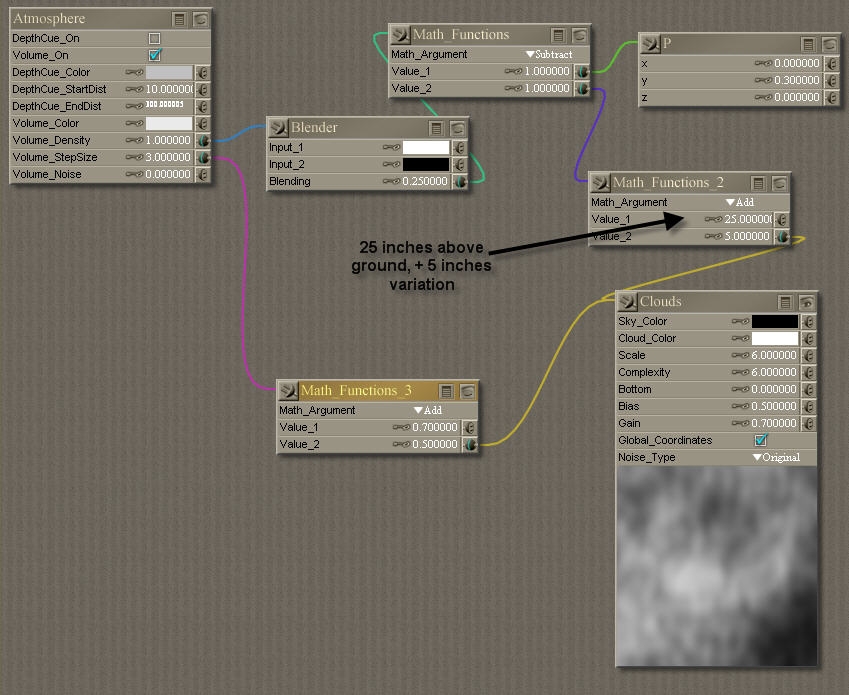
Task: Click the Atmosphere node output toggle icon
Action: click(179, 19)
